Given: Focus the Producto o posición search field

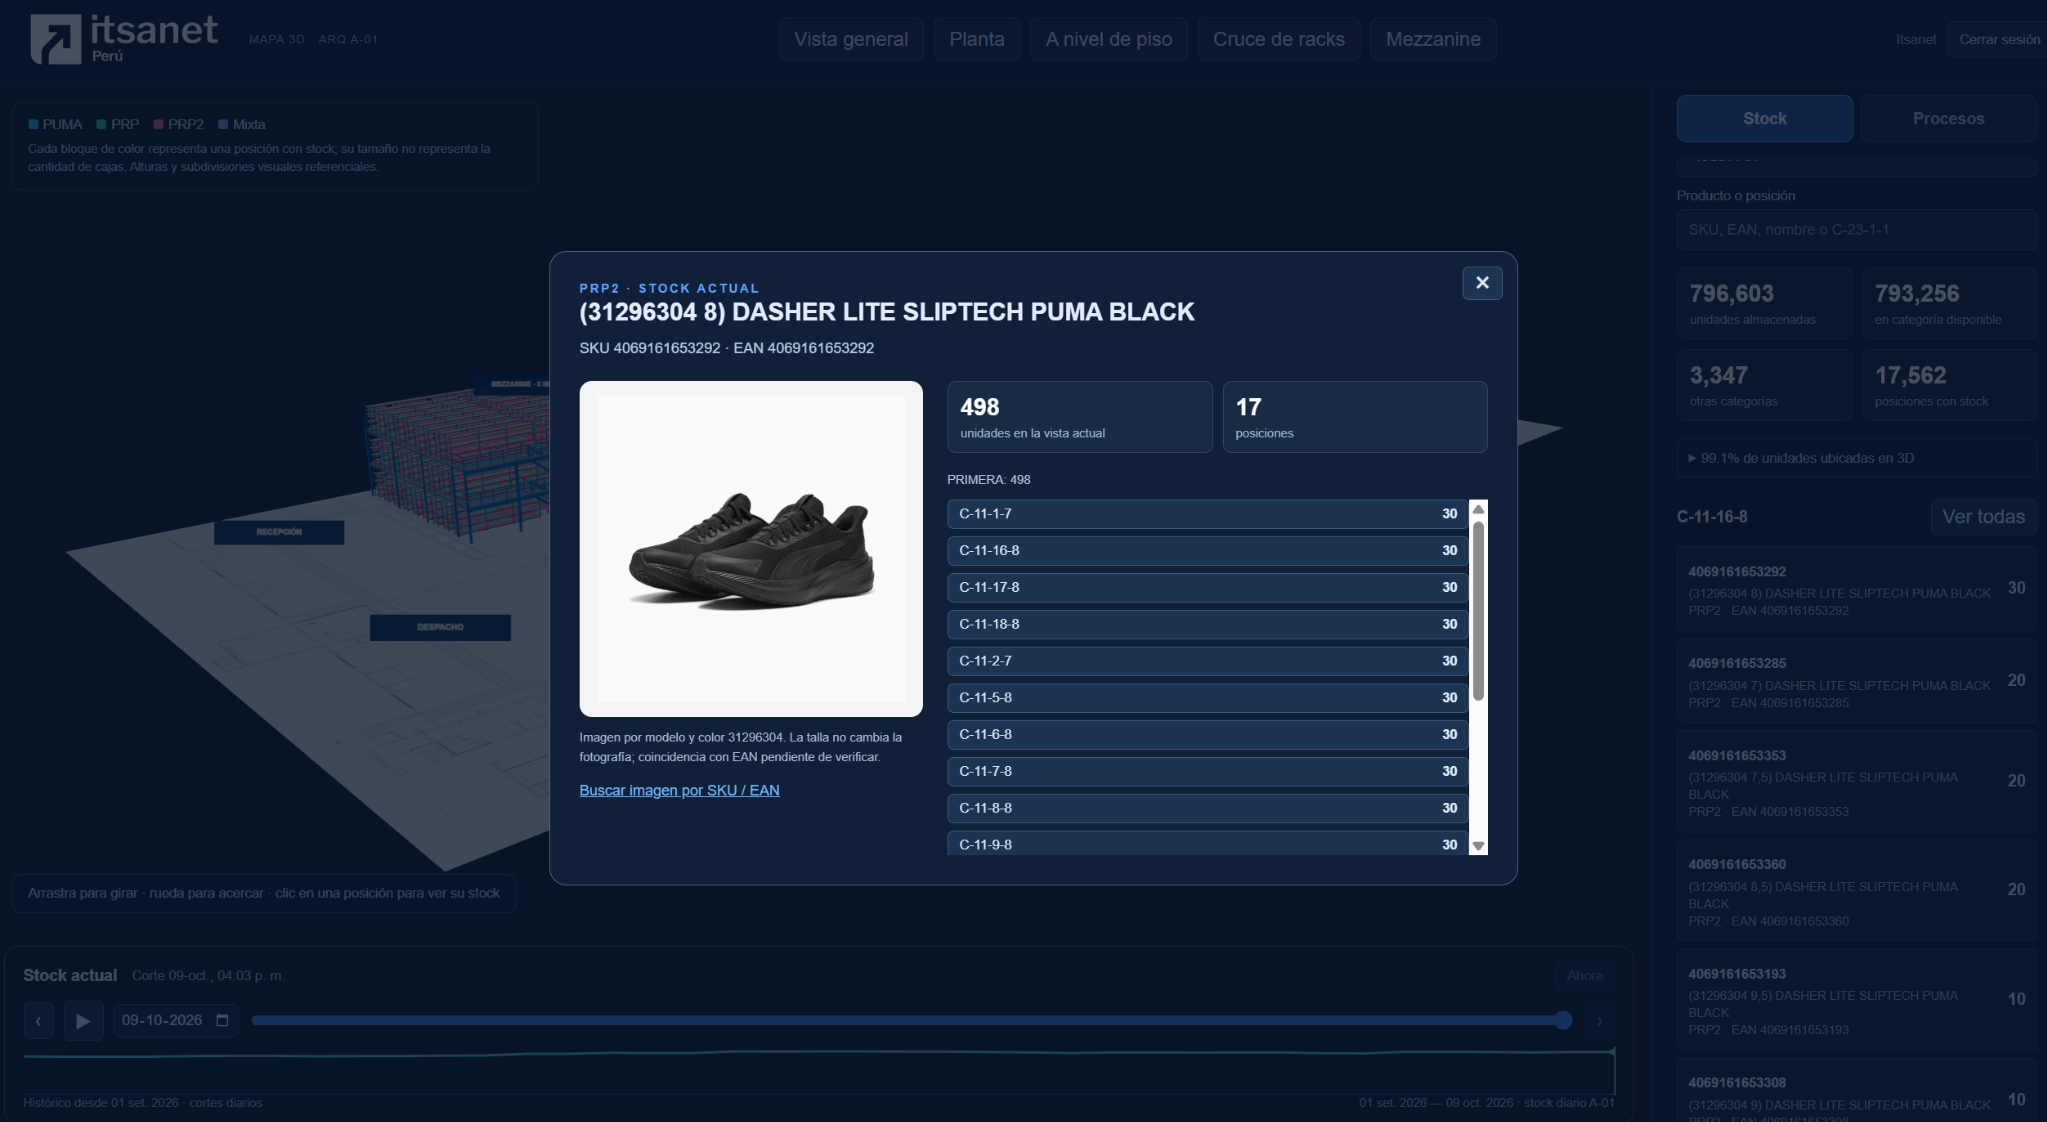Looking at the screenshot, I should [1856, 229].
